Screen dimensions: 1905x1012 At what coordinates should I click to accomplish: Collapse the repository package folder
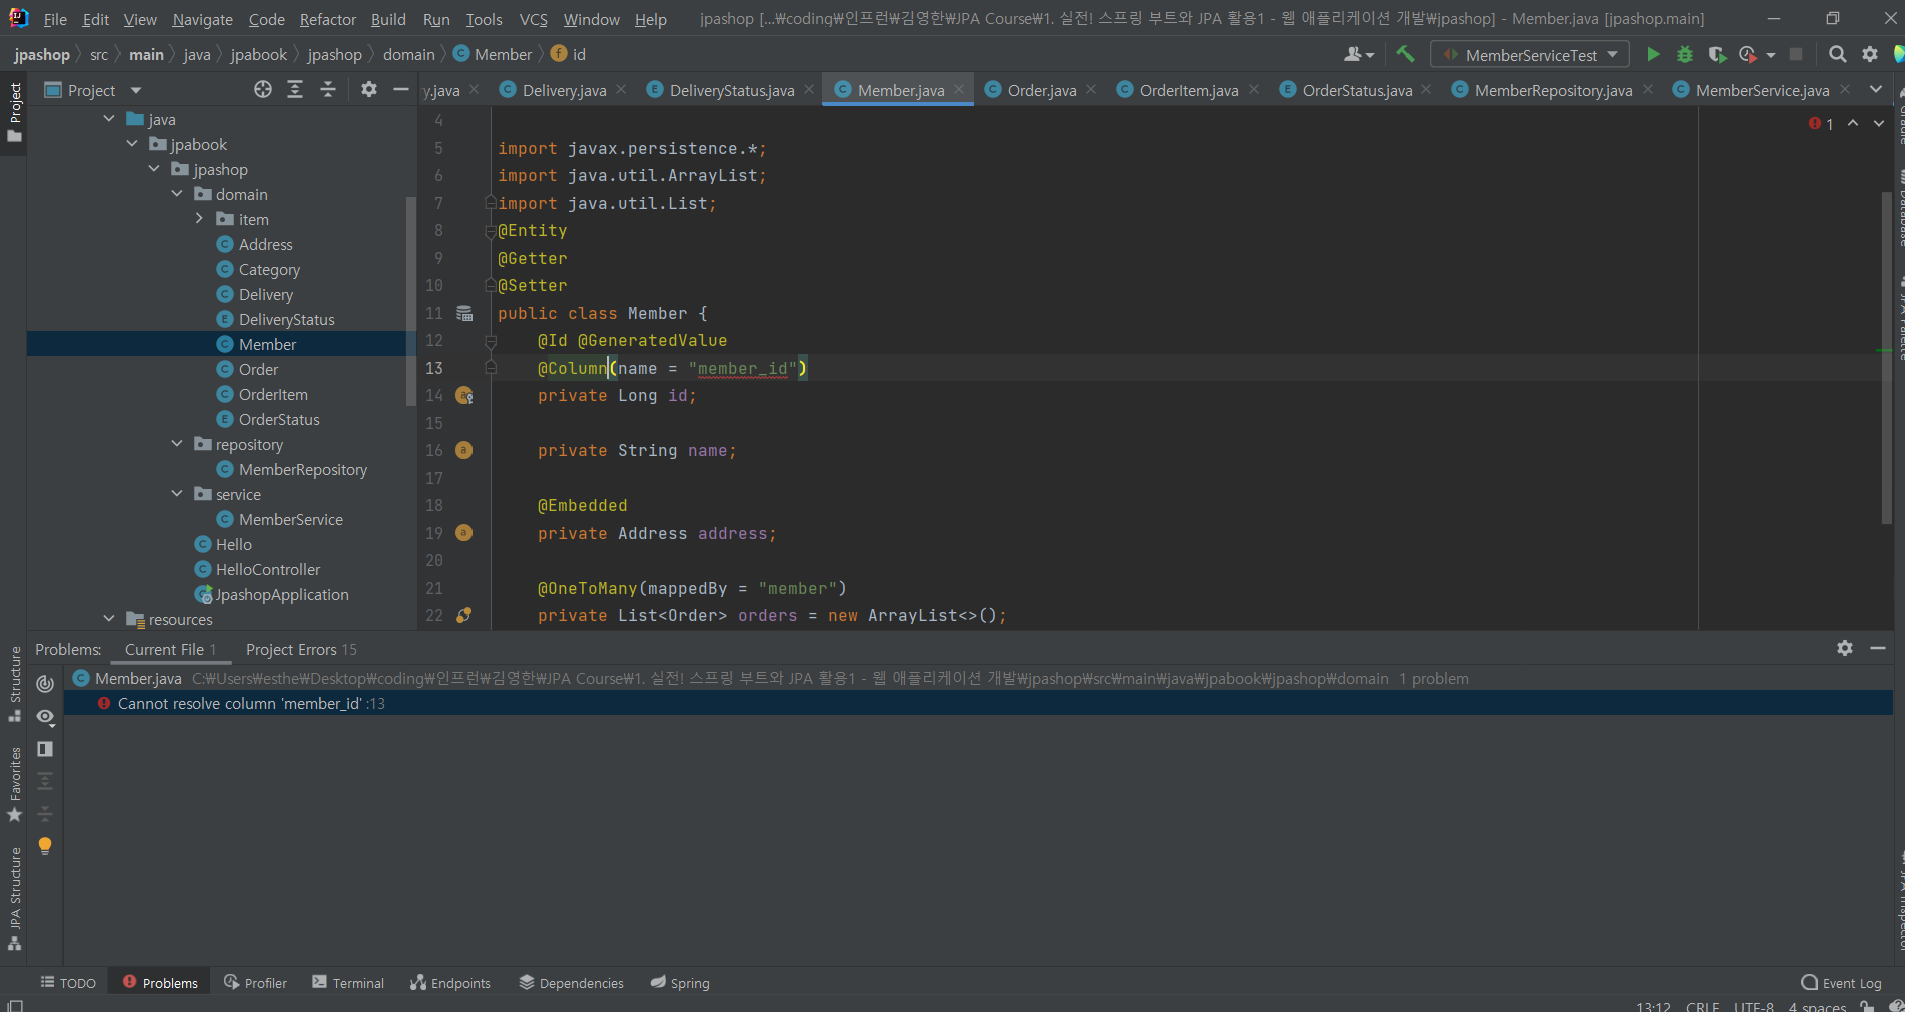(x=177, y=444)
